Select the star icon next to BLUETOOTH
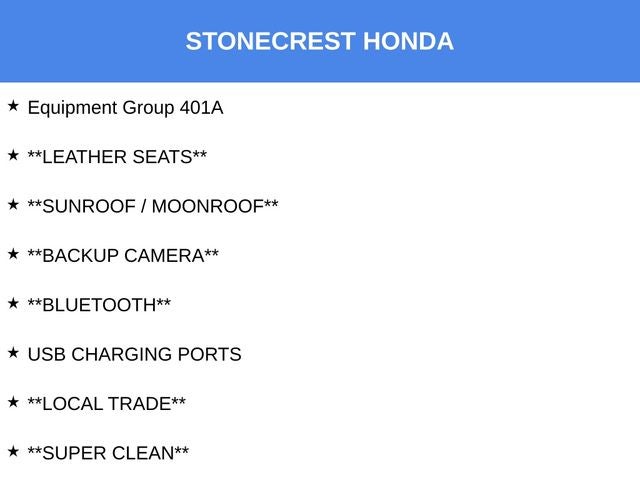Screen dimensions: 640x480 click(x=13, y=303)
